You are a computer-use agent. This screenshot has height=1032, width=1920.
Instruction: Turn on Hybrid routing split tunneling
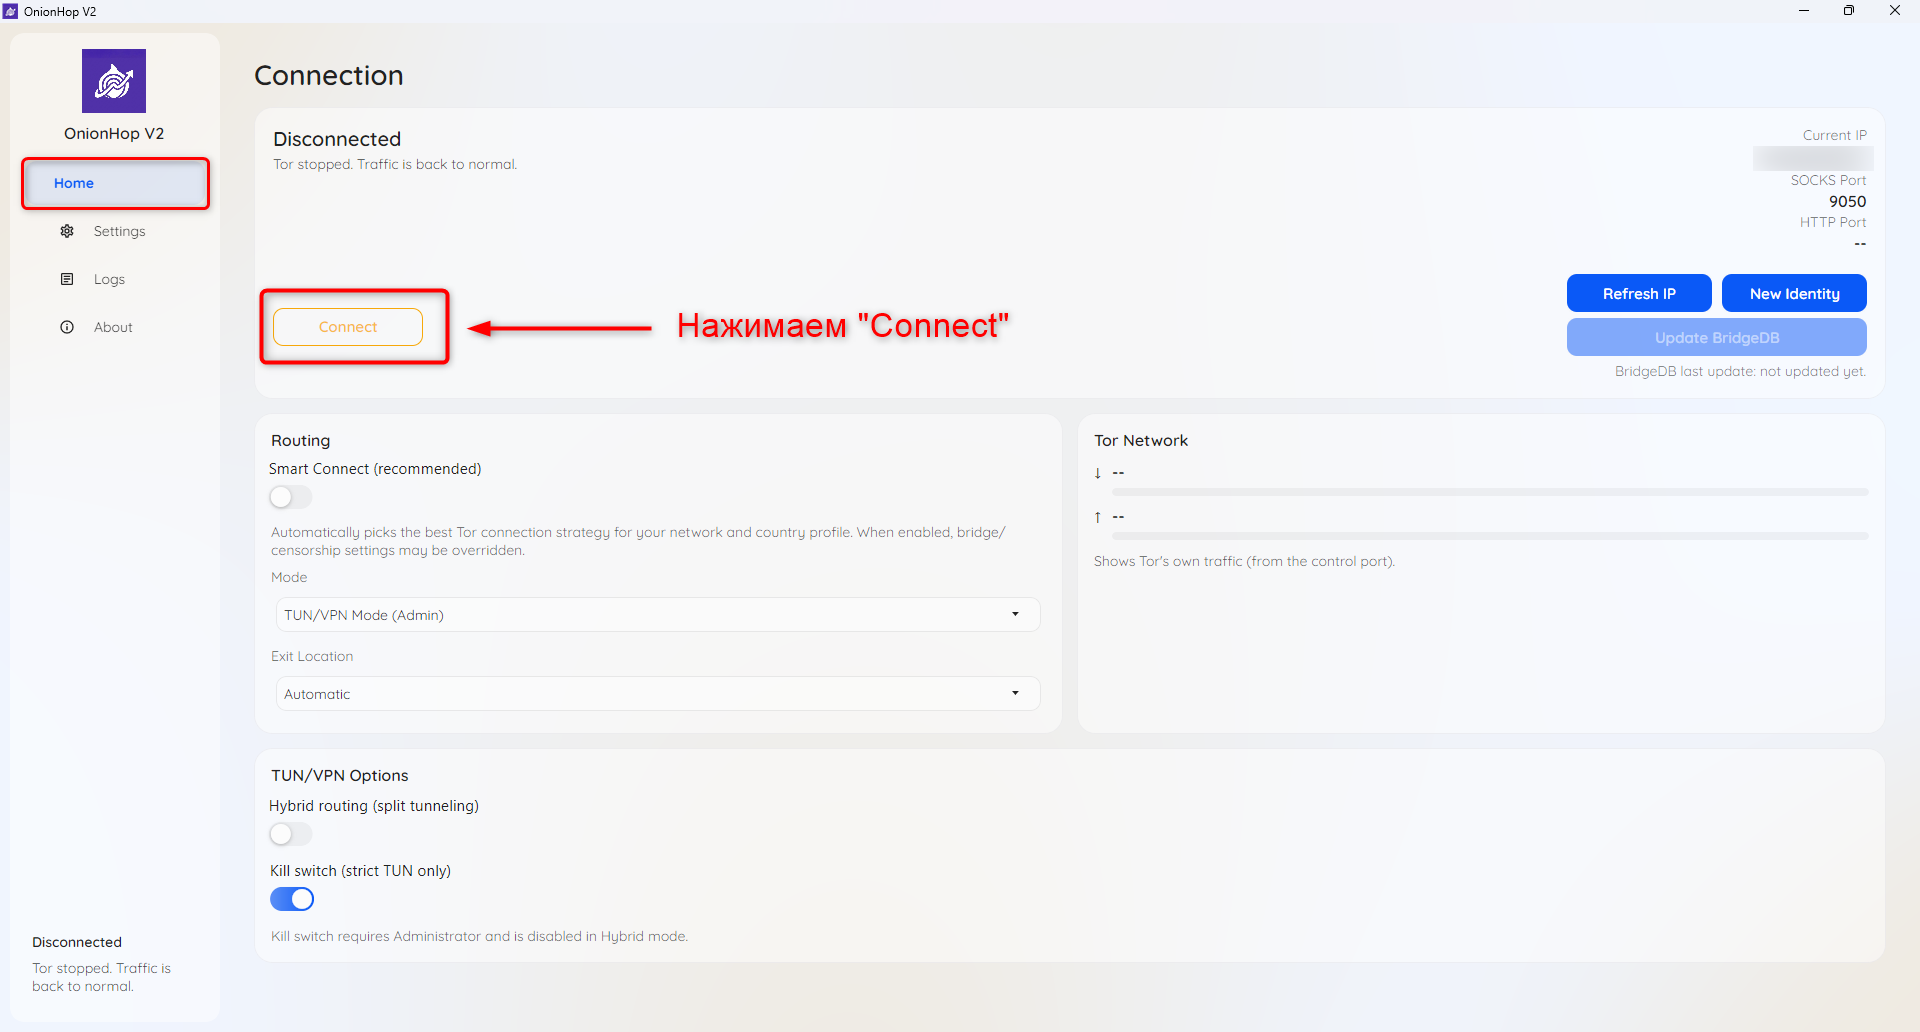(291, 834)
